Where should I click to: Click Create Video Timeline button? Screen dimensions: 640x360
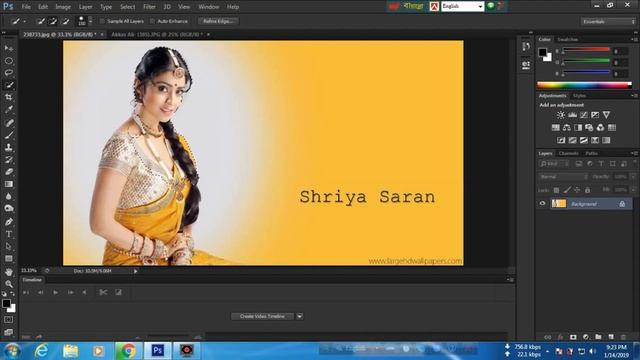[x=262, y=316]
